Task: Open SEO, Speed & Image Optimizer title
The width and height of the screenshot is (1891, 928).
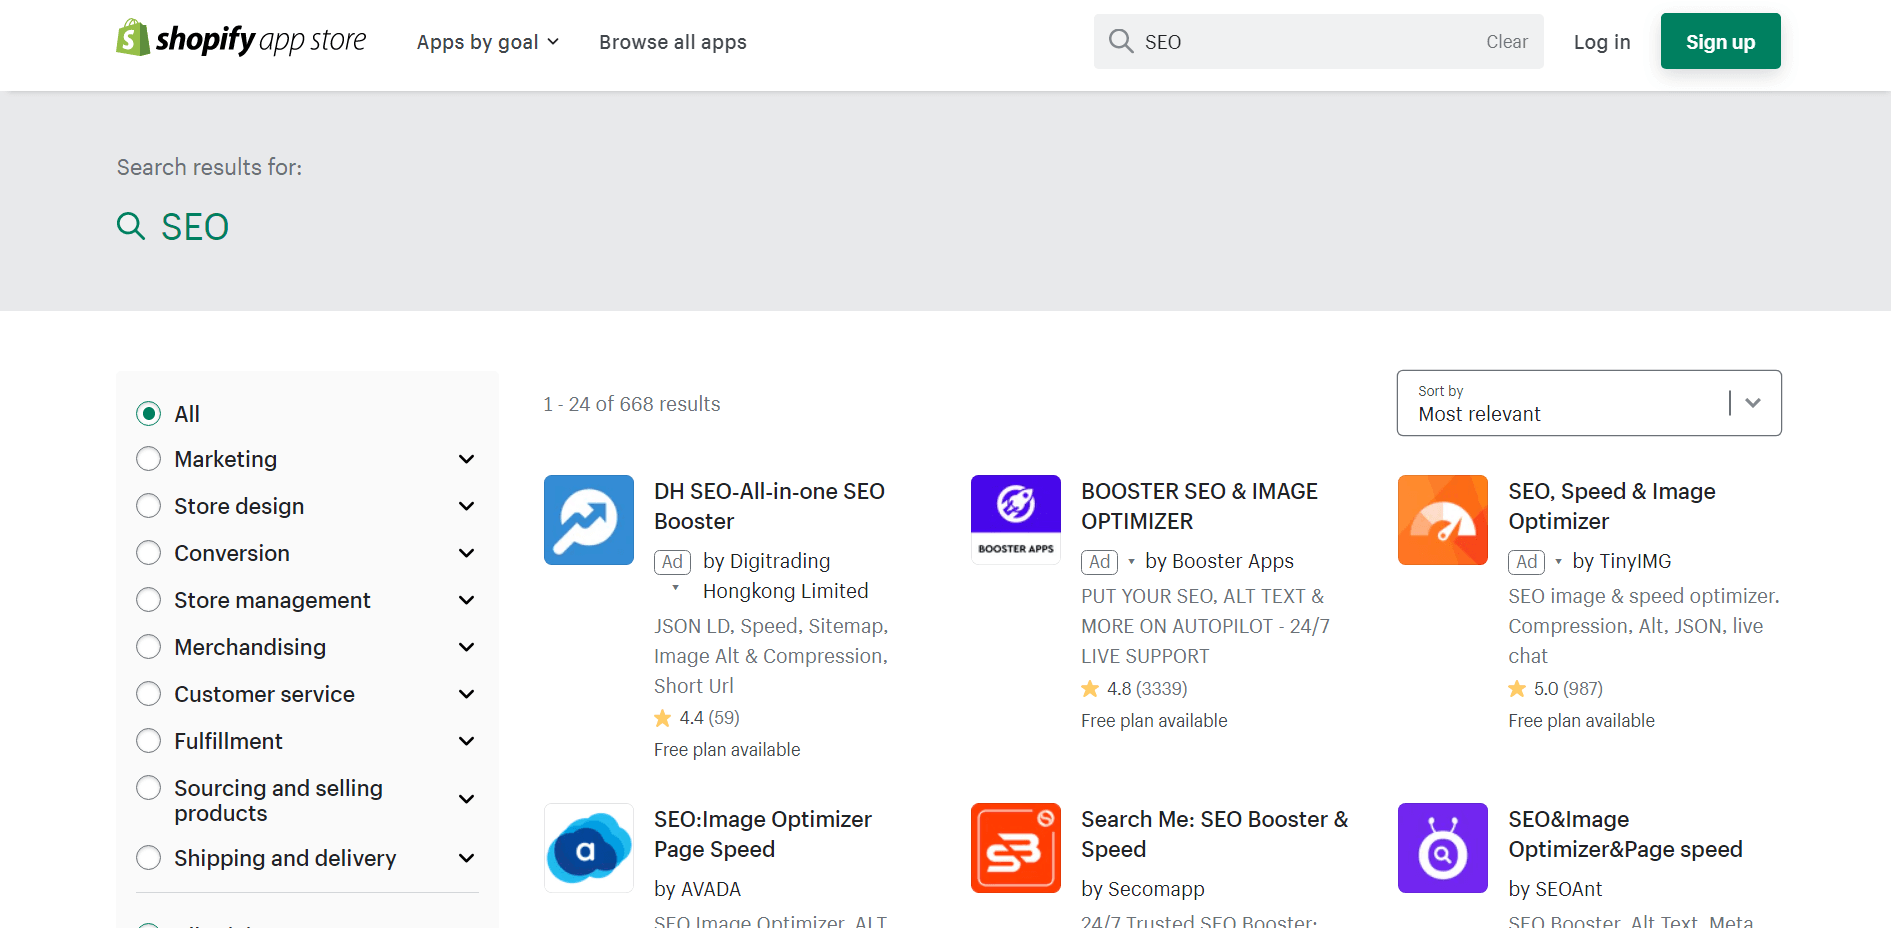Action: coord(1611,506)
